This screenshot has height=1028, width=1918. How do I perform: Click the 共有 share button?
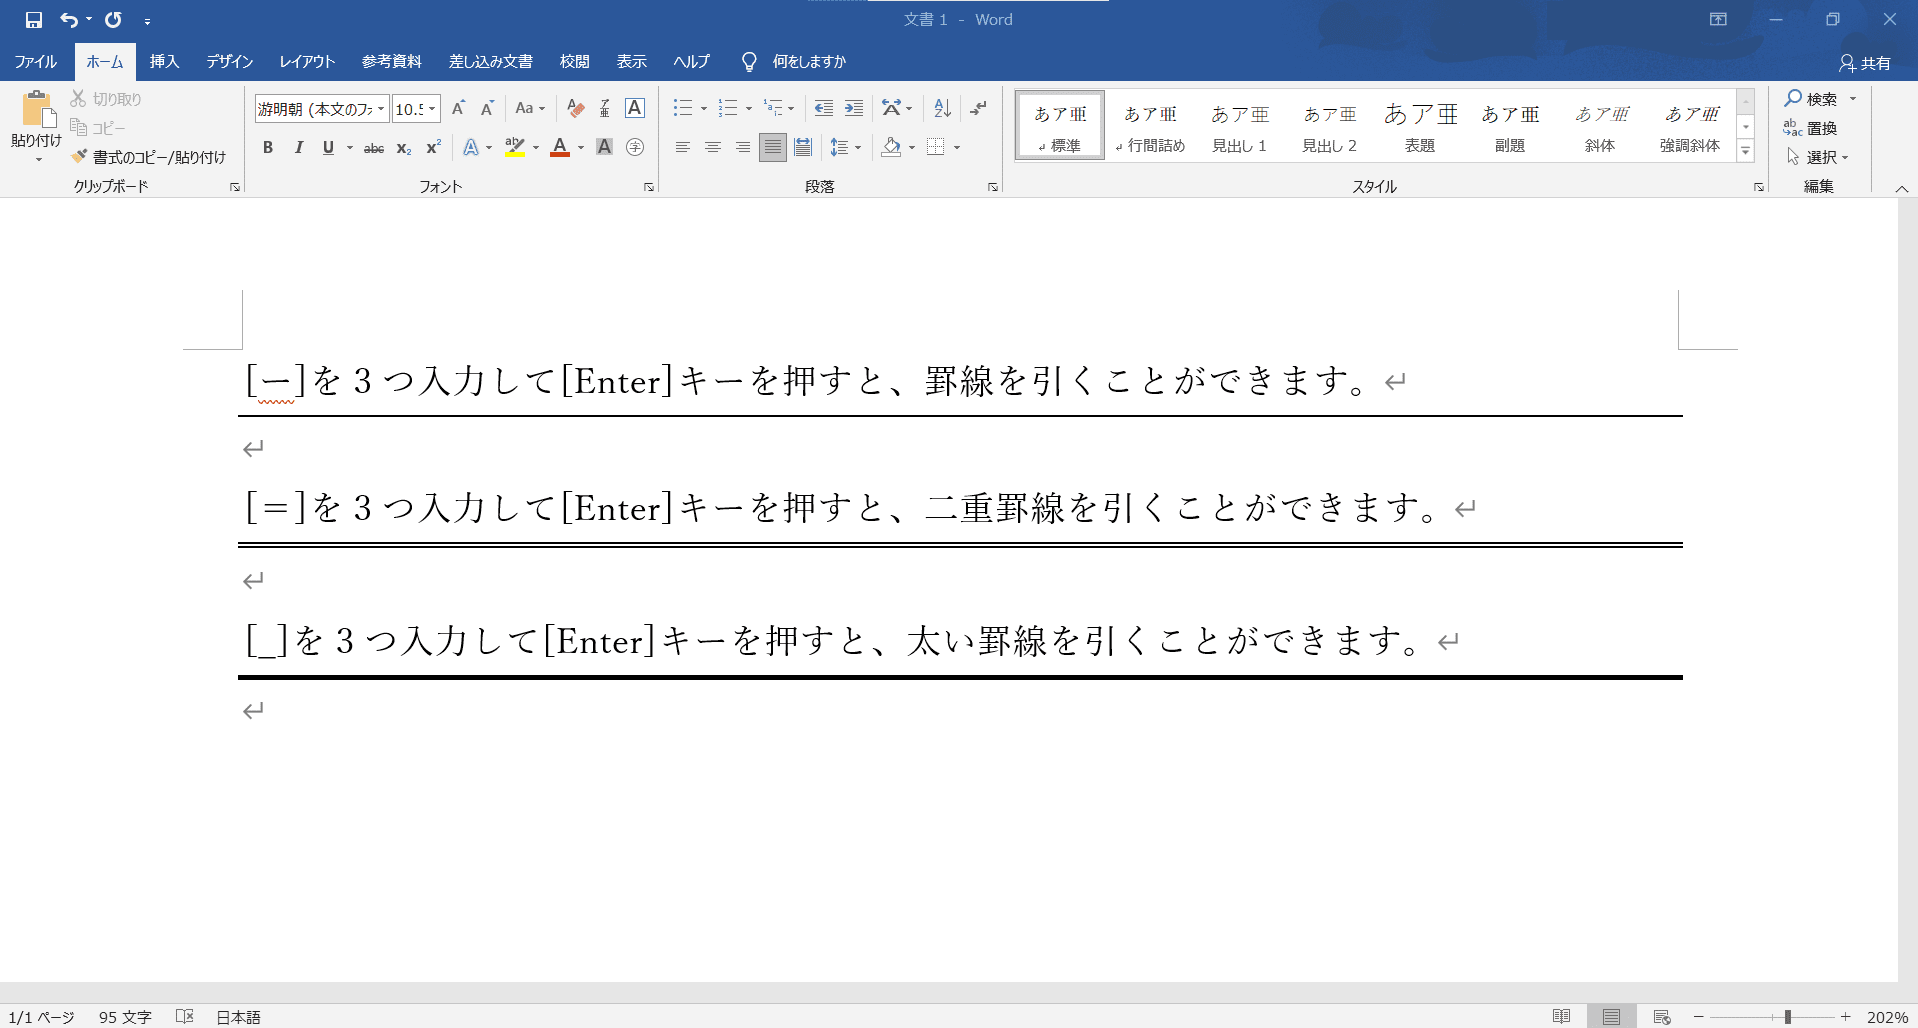(x=1865, y=63)
